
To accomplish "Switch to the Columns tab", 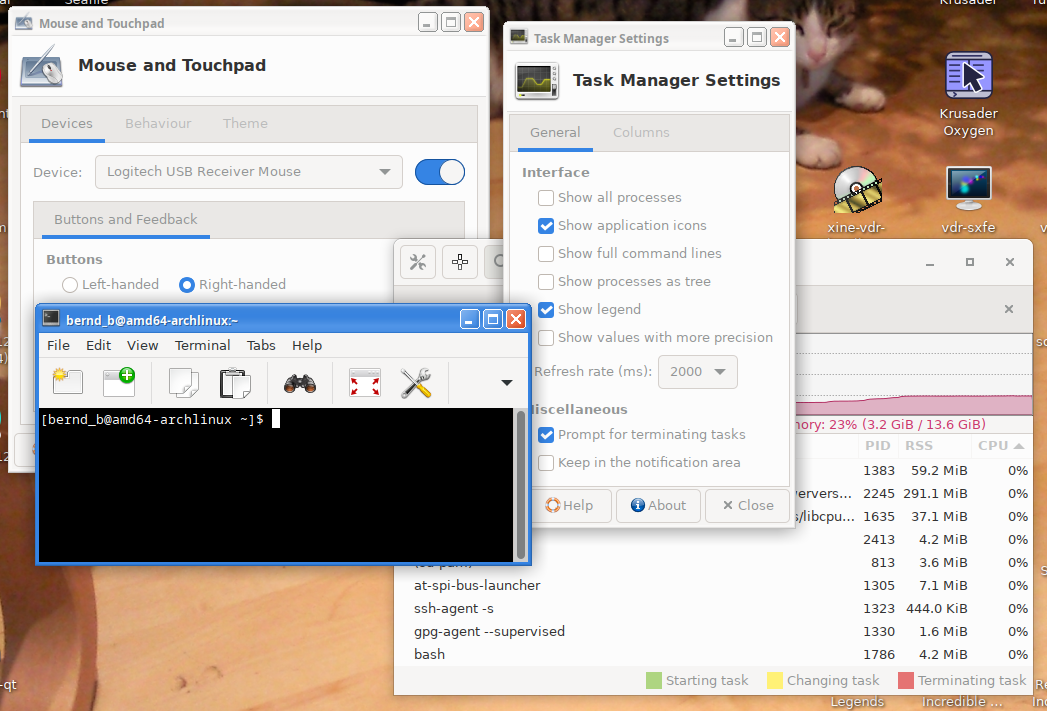I will pyautogui.click(x=641, y=132).
